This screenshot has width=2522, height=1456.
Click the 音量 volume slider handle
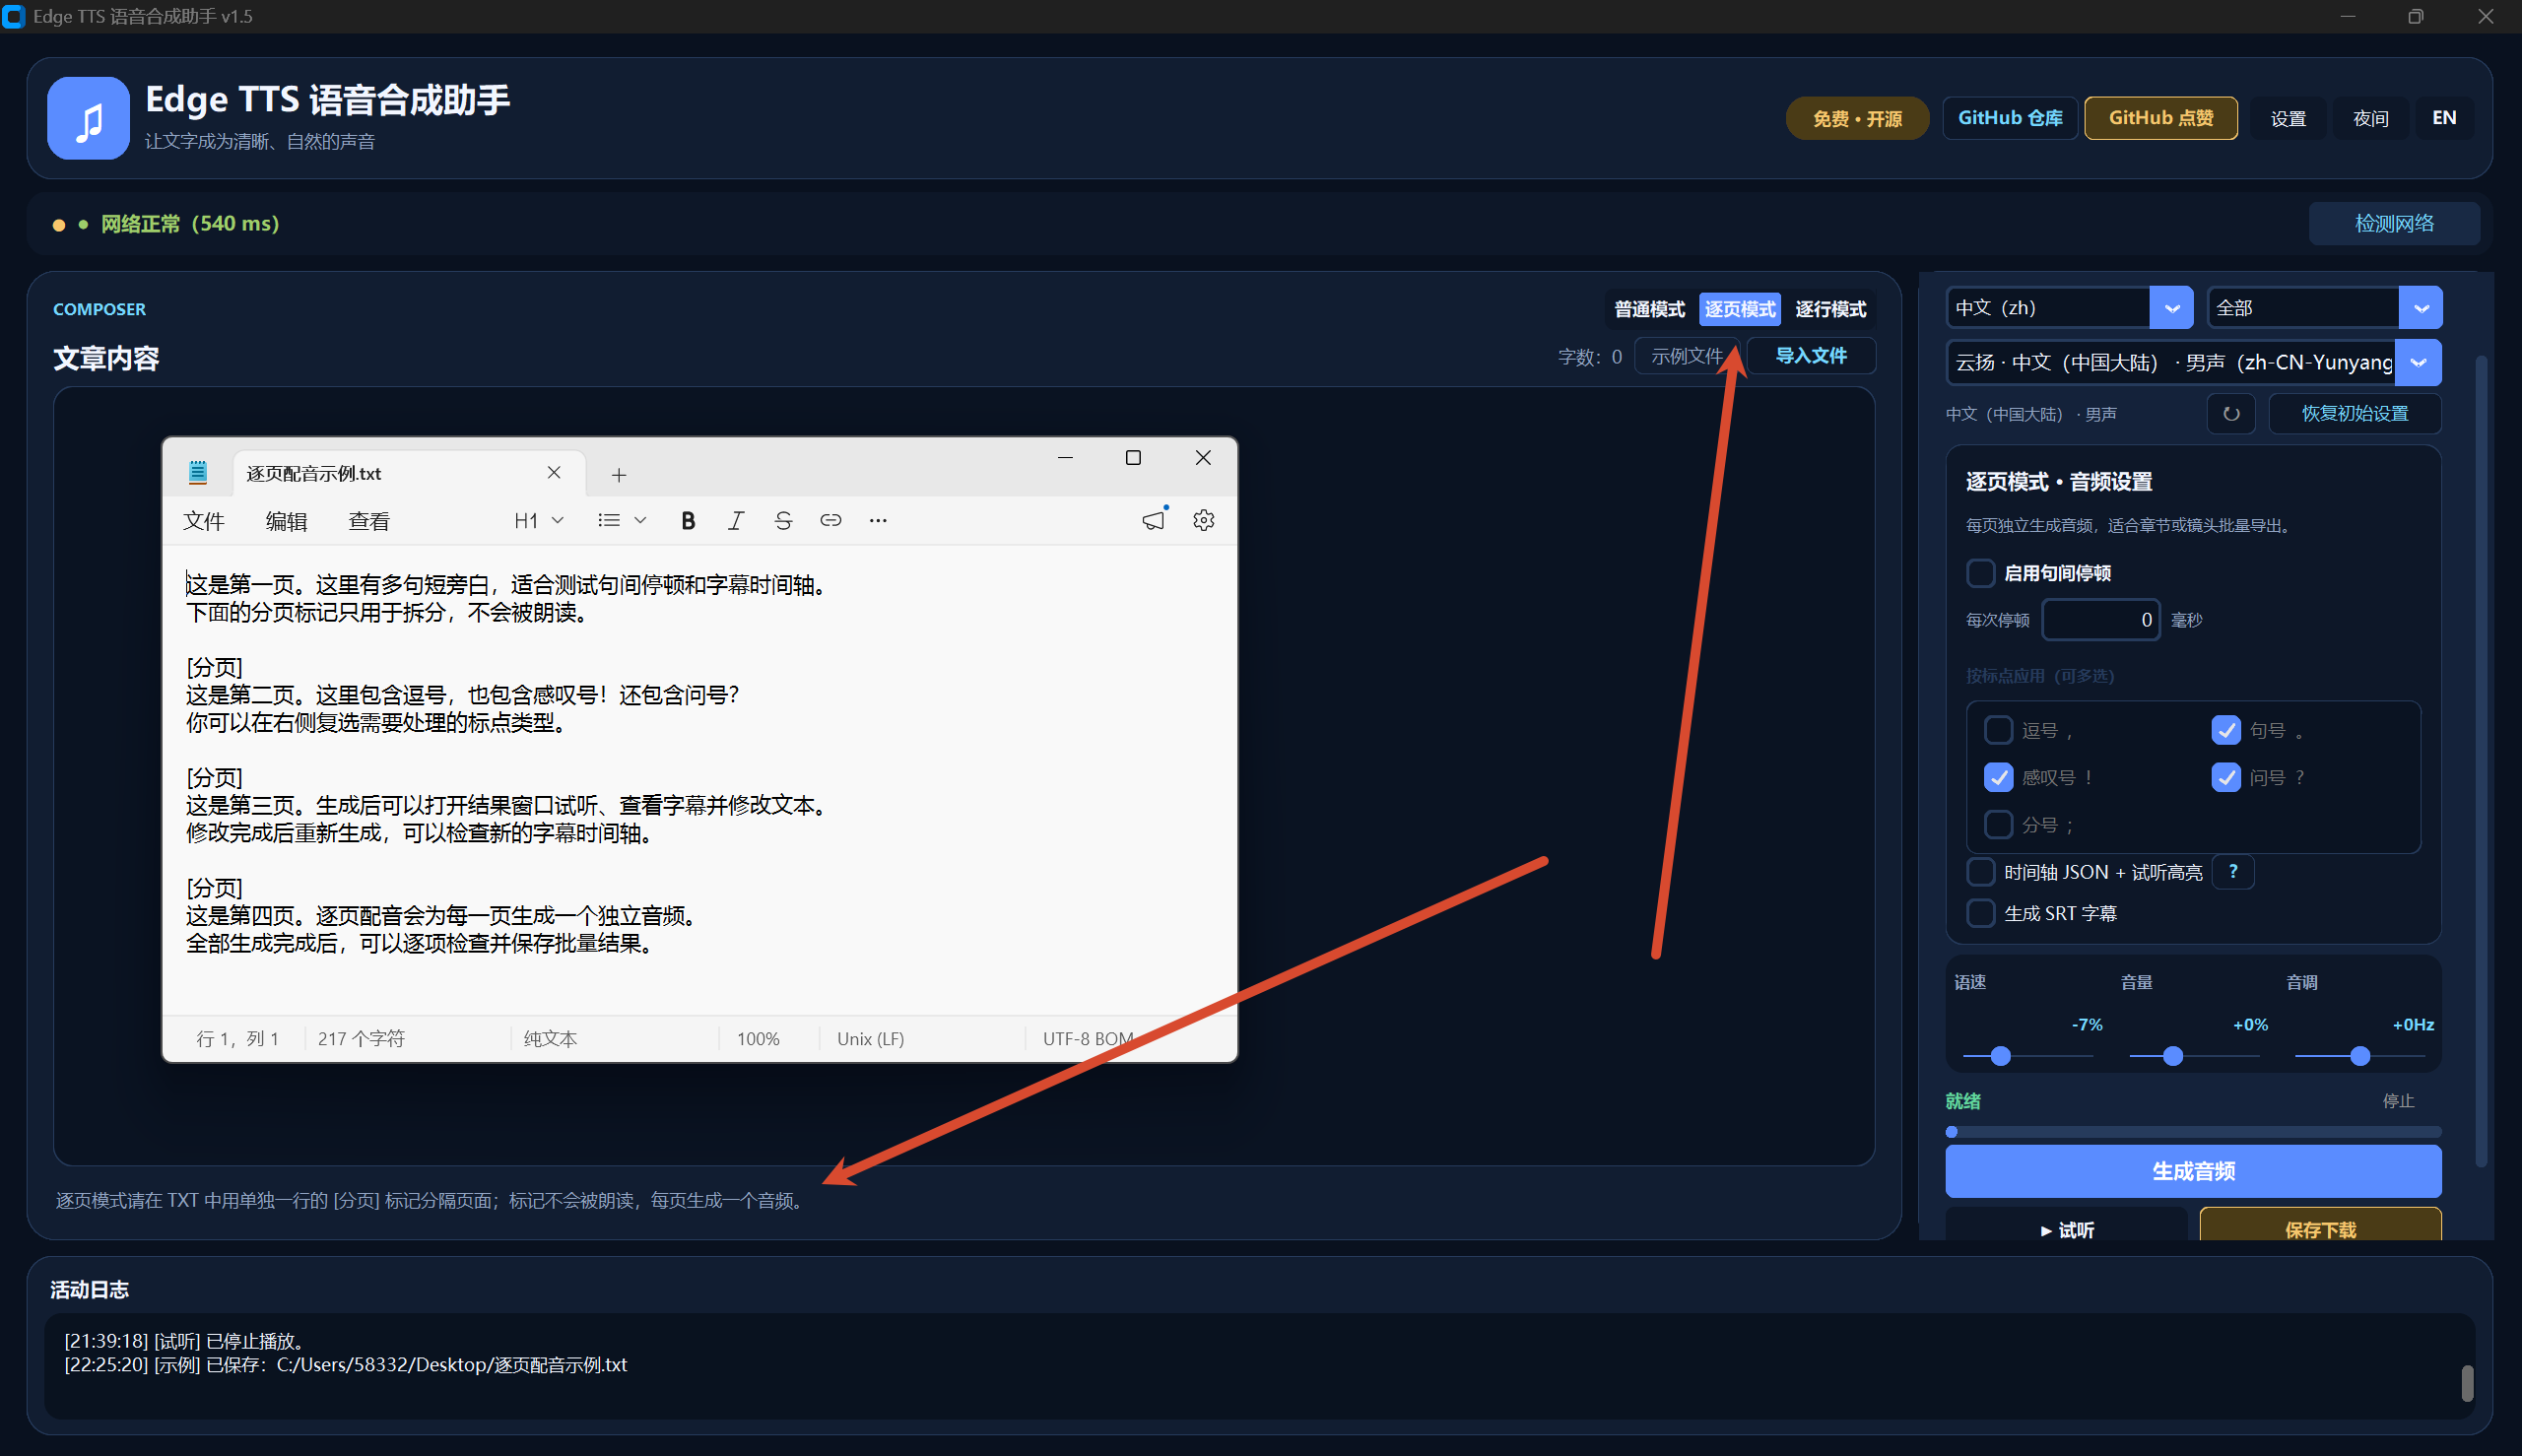point(2173,1056)
